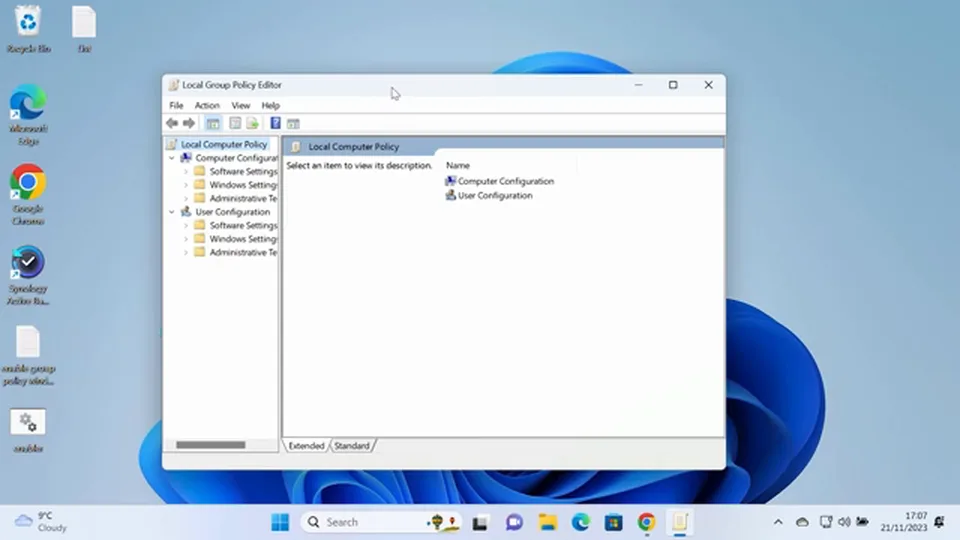
Task: Open Google Chrome from the taskbar
Action: click(x=647, y=522)
